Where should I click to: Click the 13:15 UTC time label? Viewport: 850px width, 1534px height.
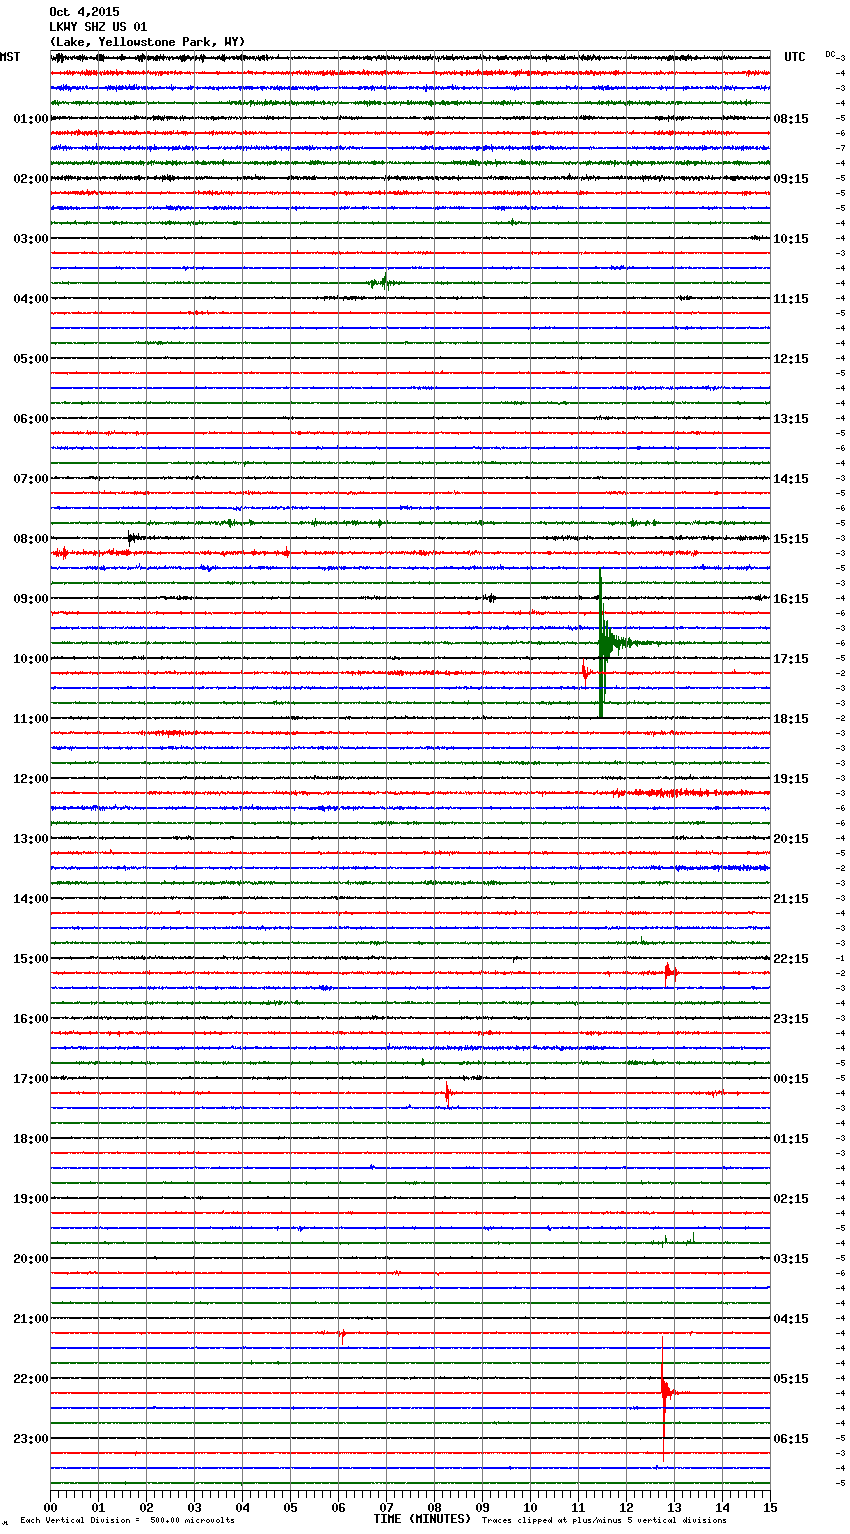[791, 419]
